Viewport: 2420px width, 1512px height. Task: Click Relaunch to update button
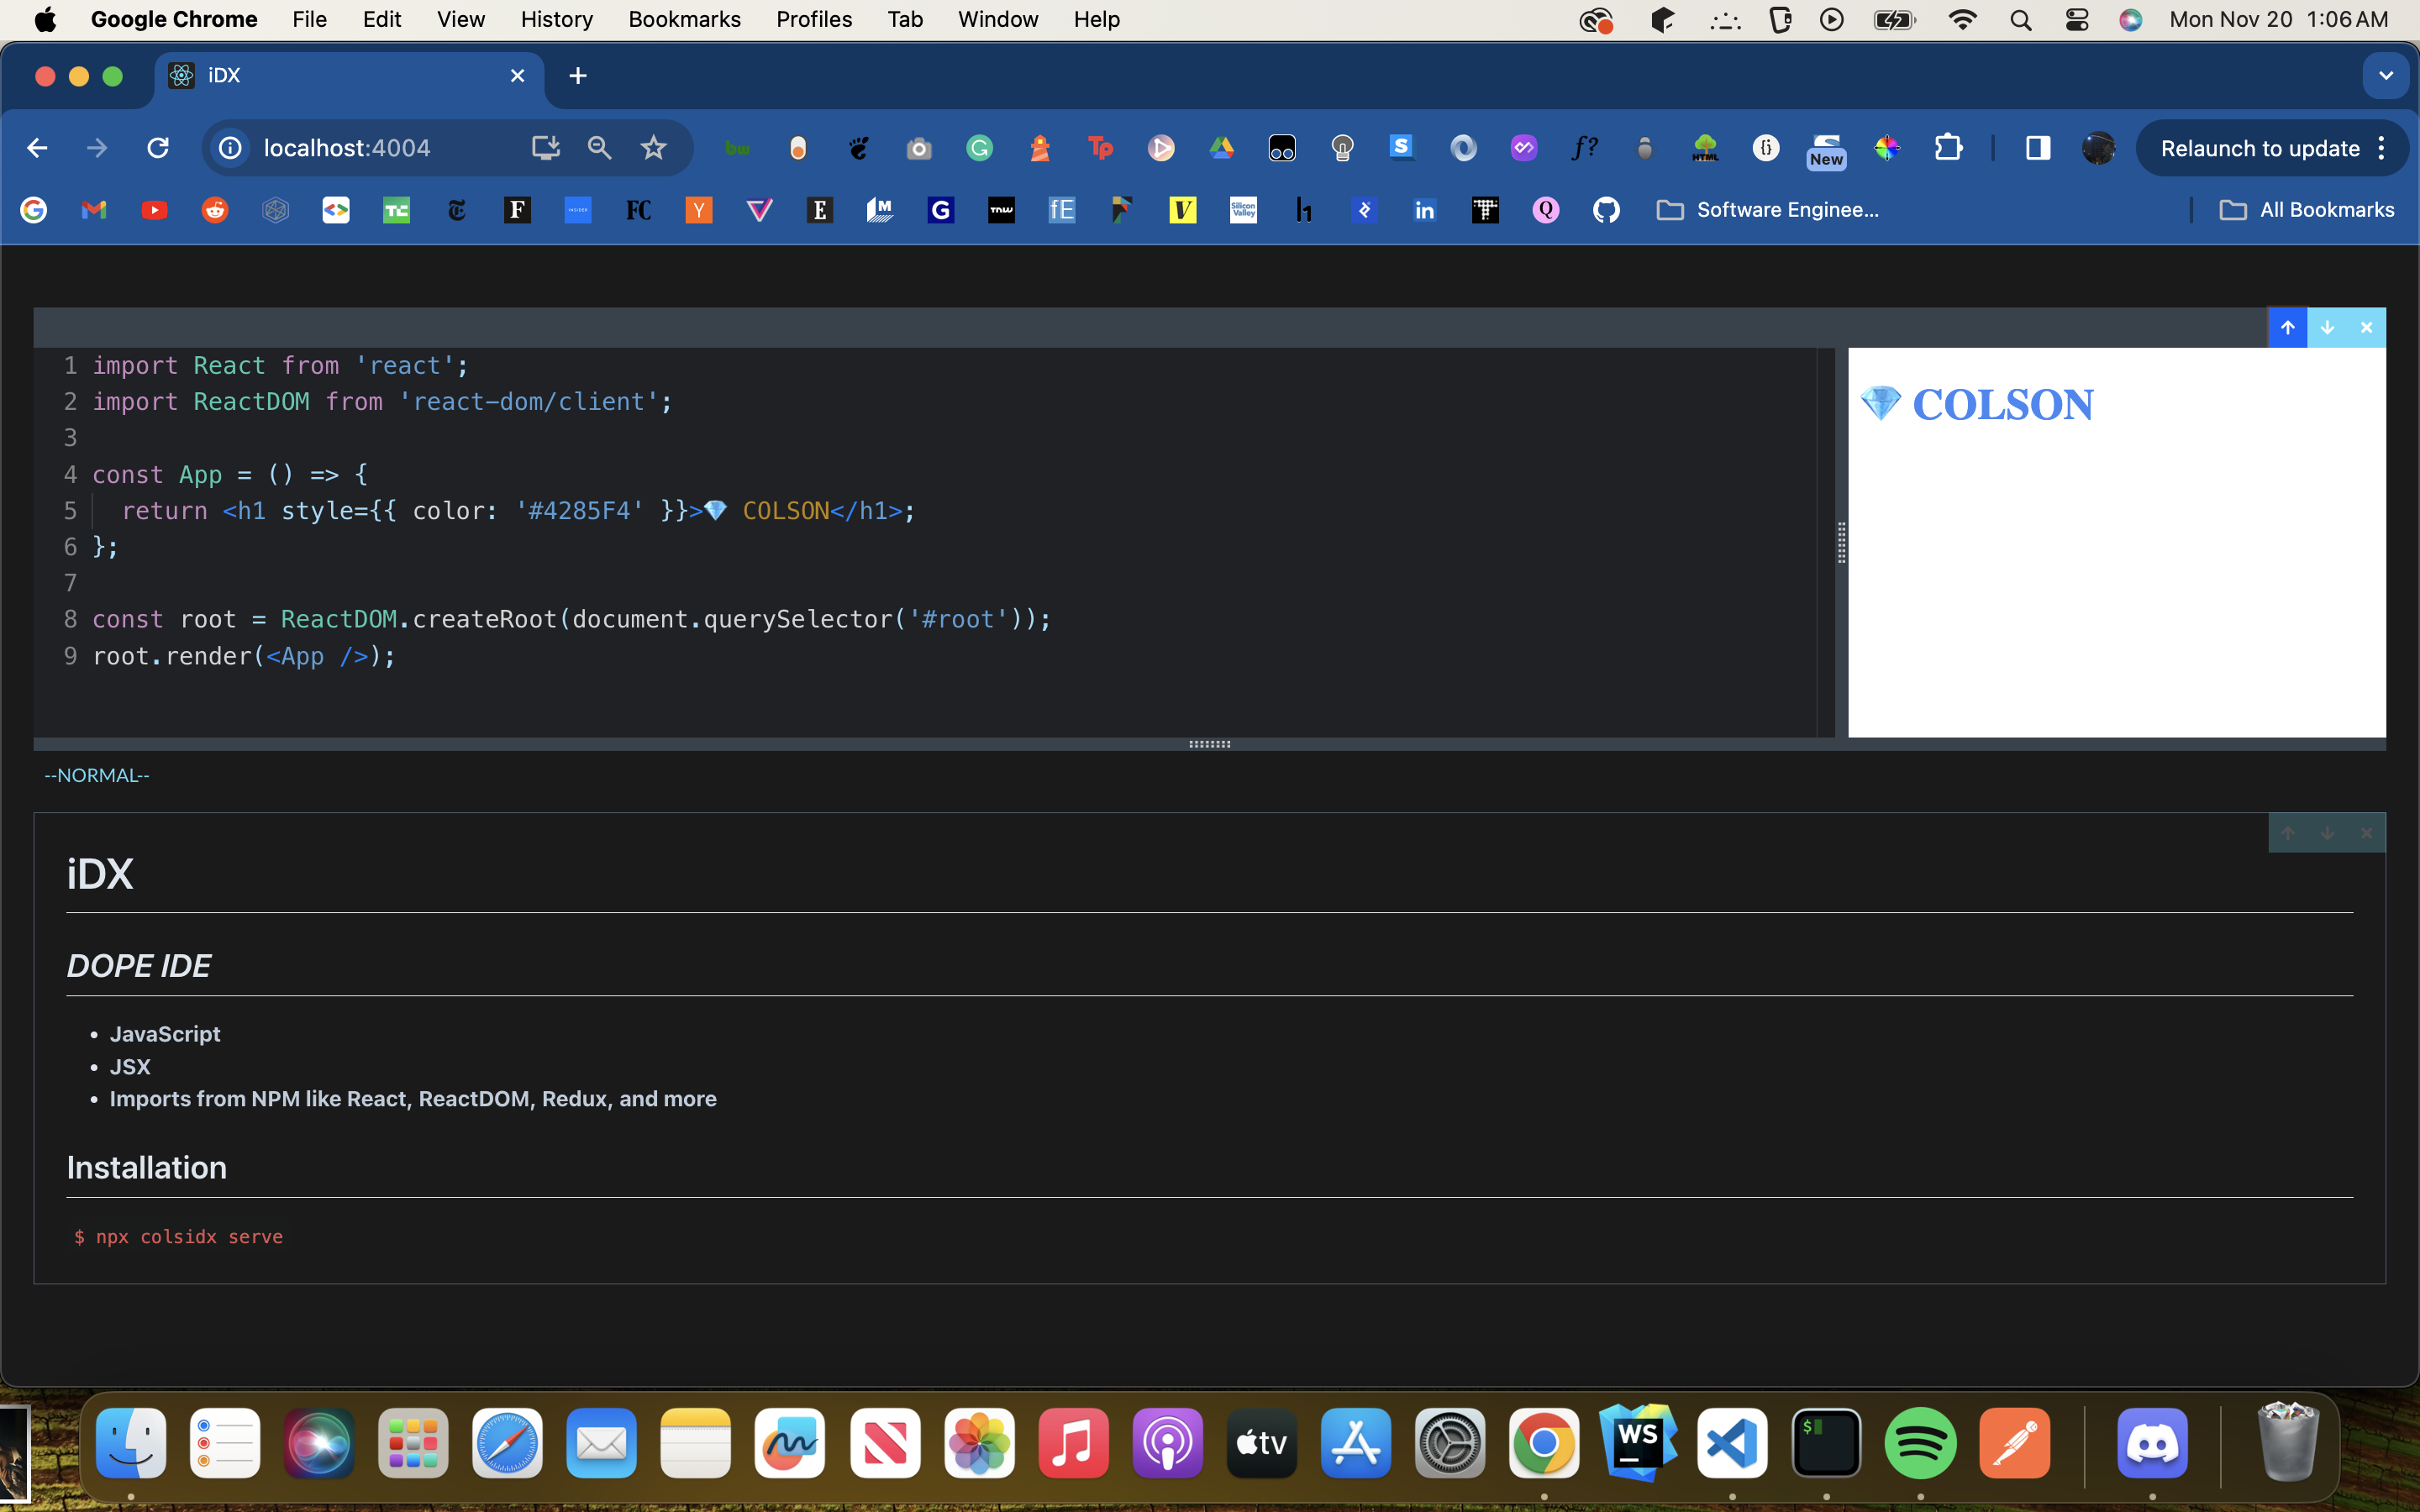(2259, 149)
